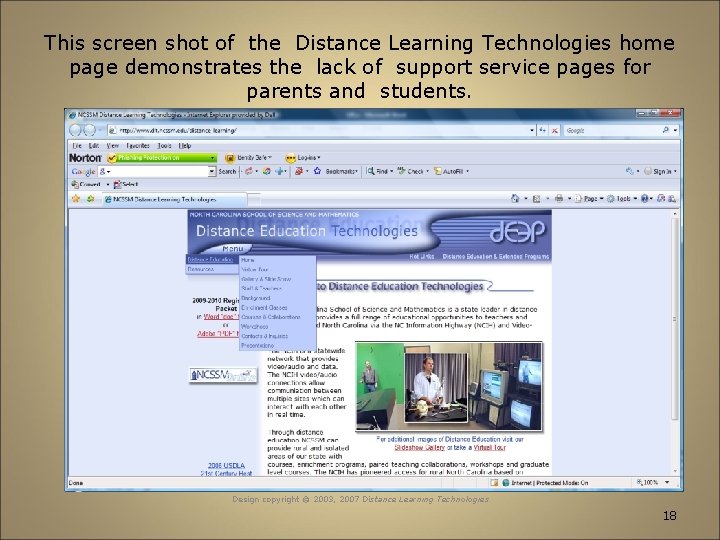Click the NCSSM Online logo image

click(x=223, y=375)
